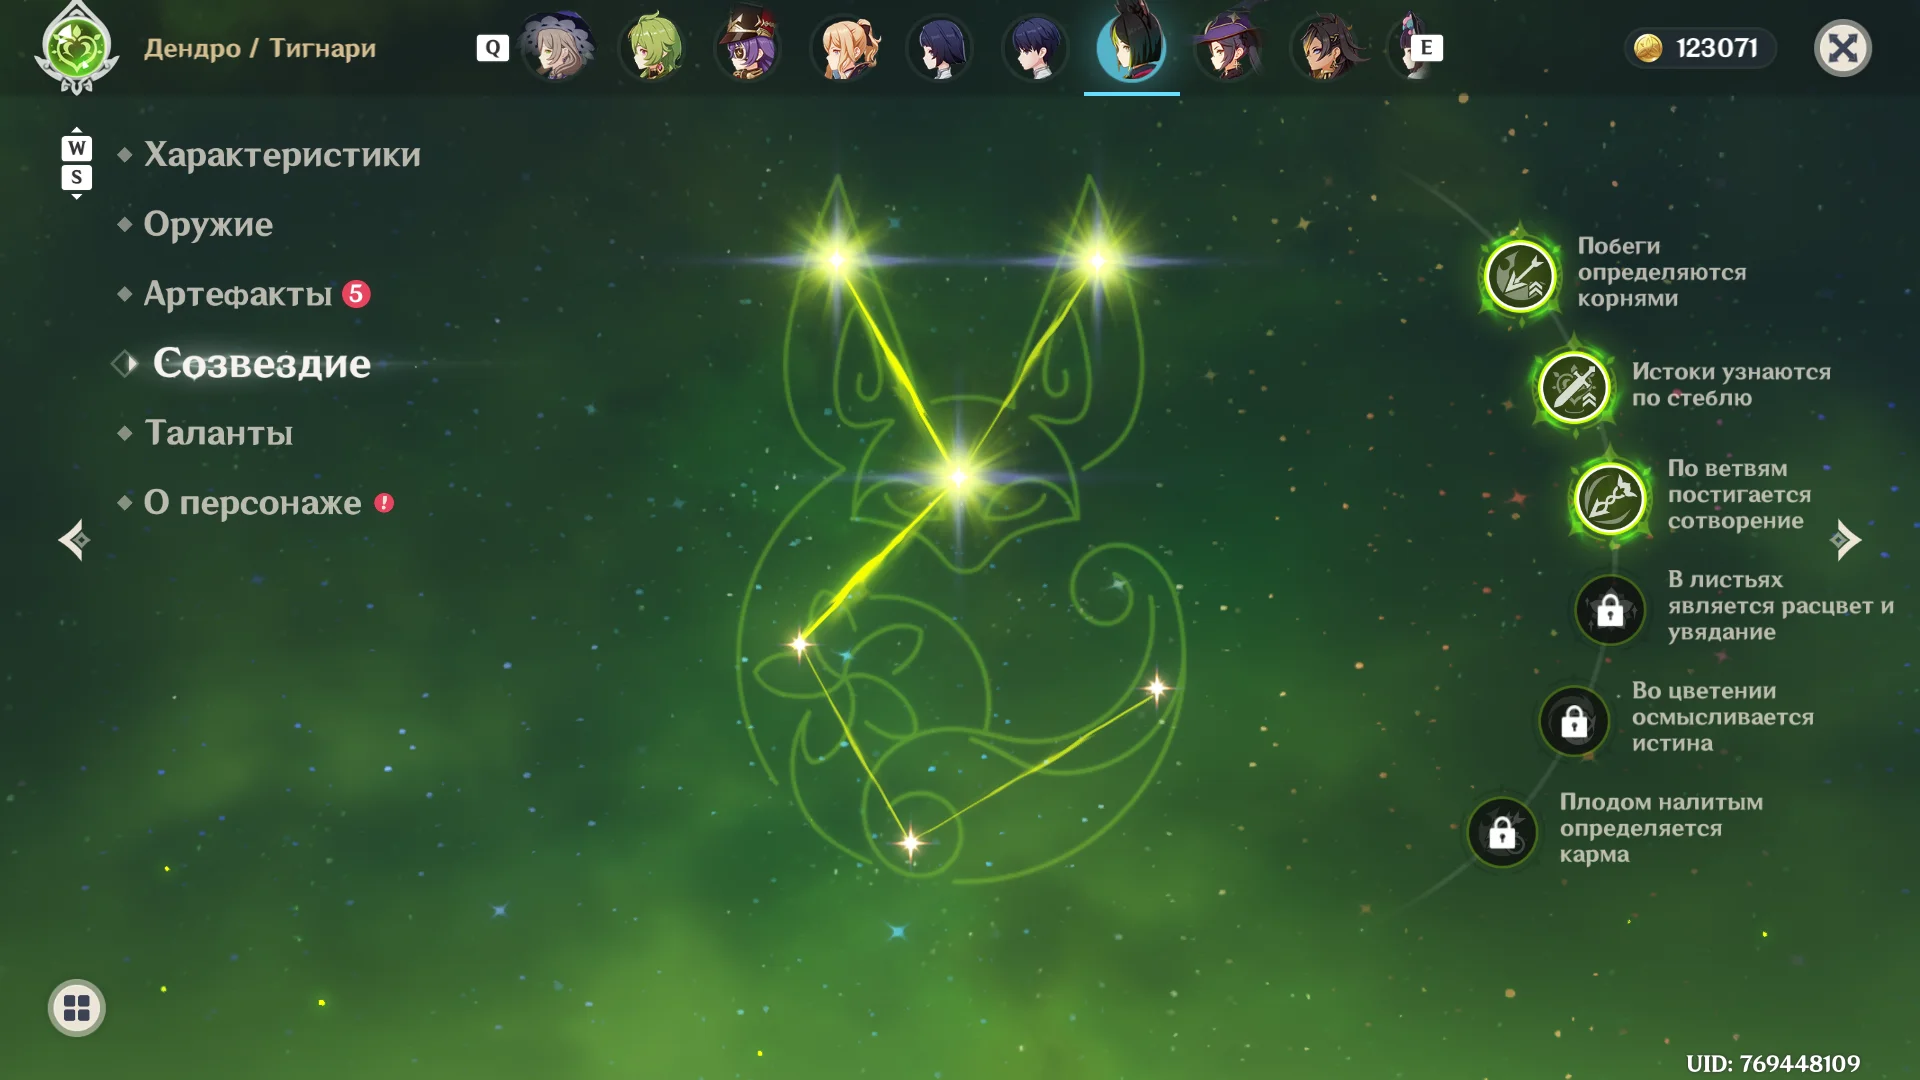Image resolution: width=1920 pixels, height=1080 pixels.
Task: Open constellation Побеги определяются корнями icon
Action: click(x=1520, y=276)
